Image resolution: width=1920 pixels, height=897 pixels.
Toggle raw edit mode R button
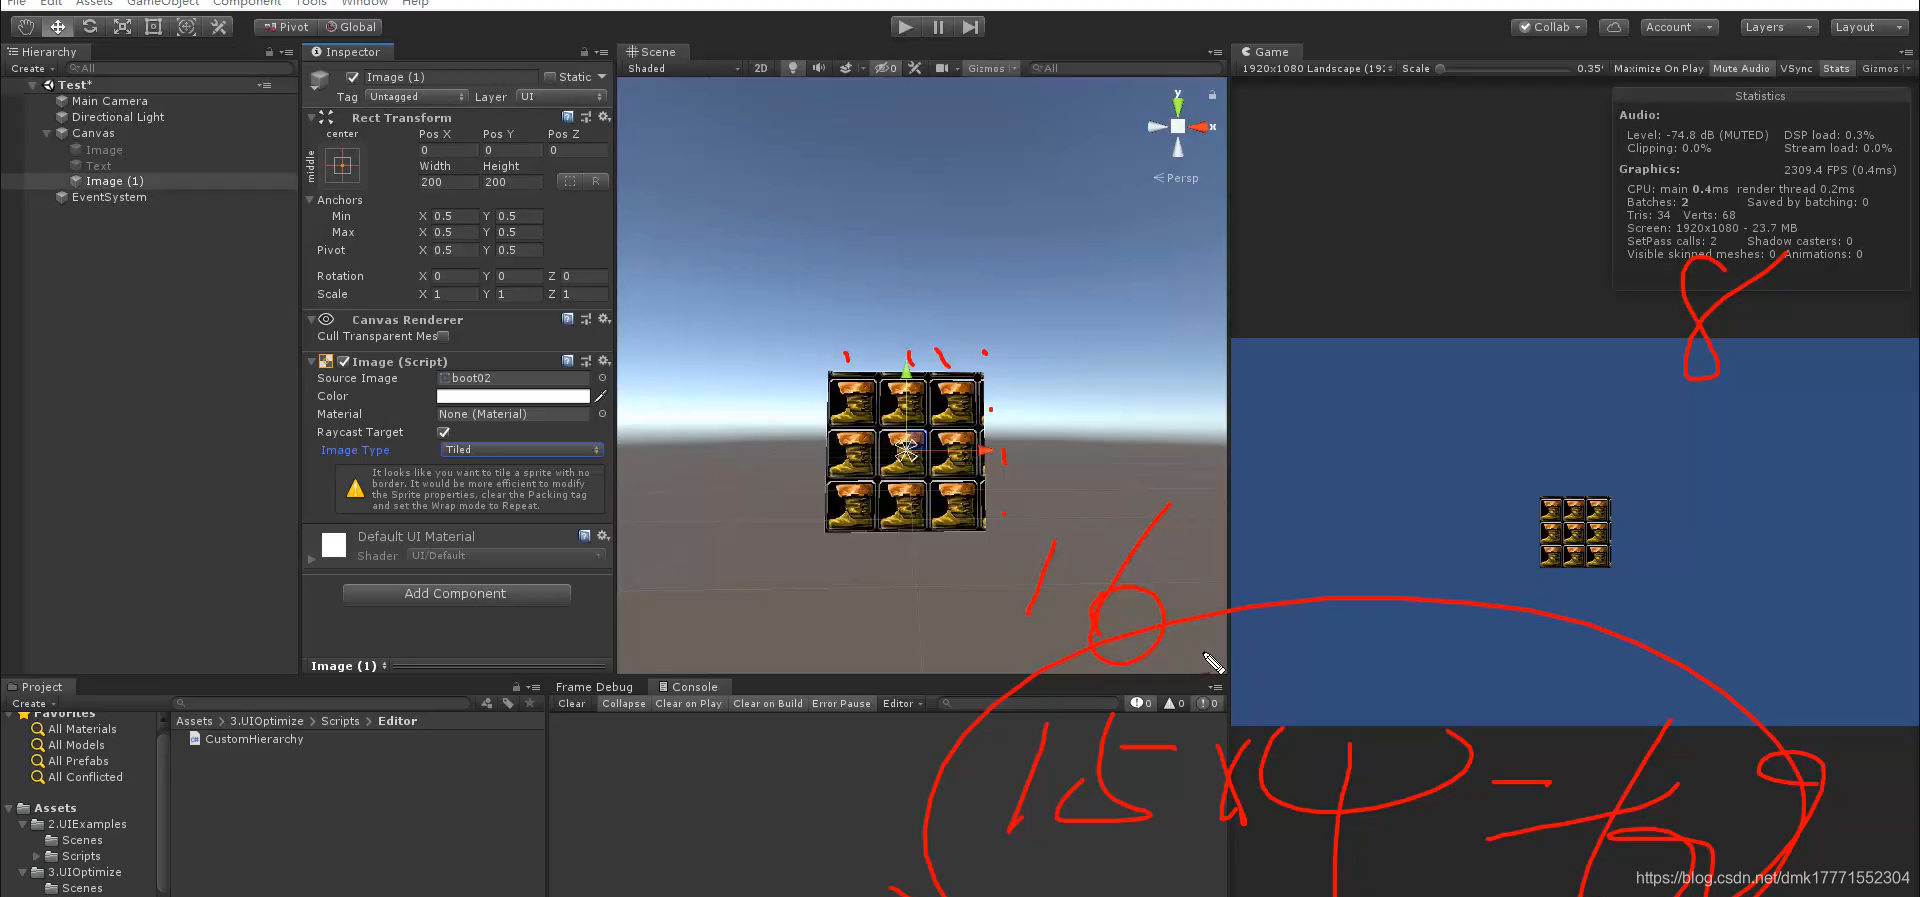(x=596, y=181)
